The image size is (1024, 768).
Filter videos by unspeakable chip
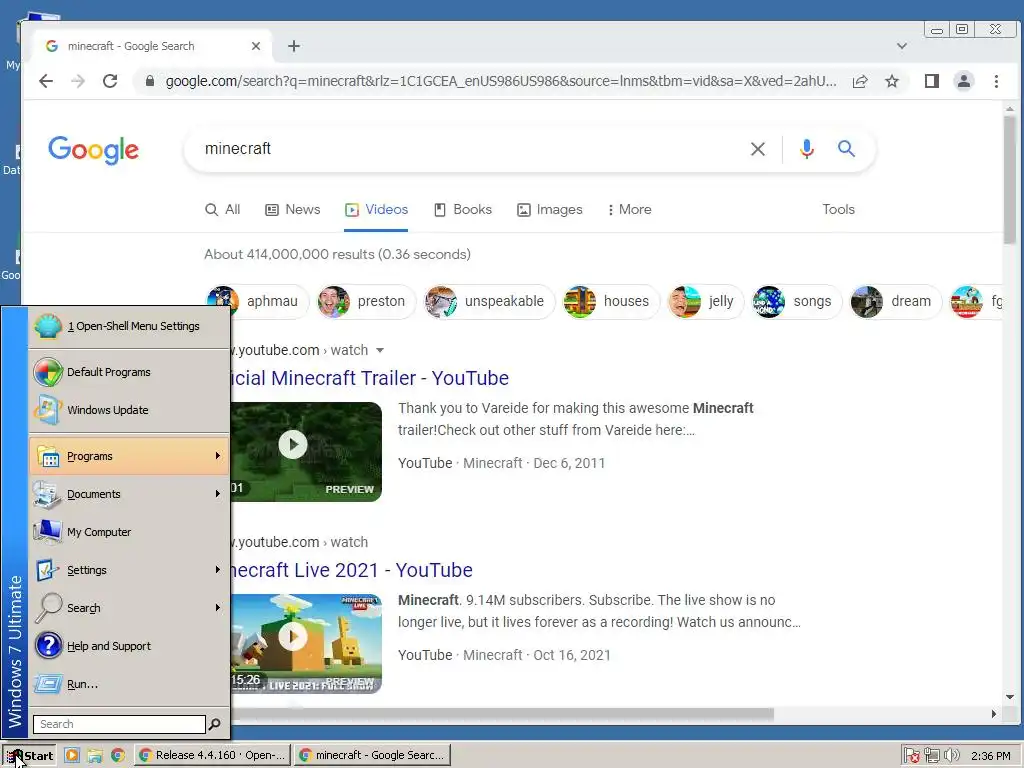(x=489, y=302)
